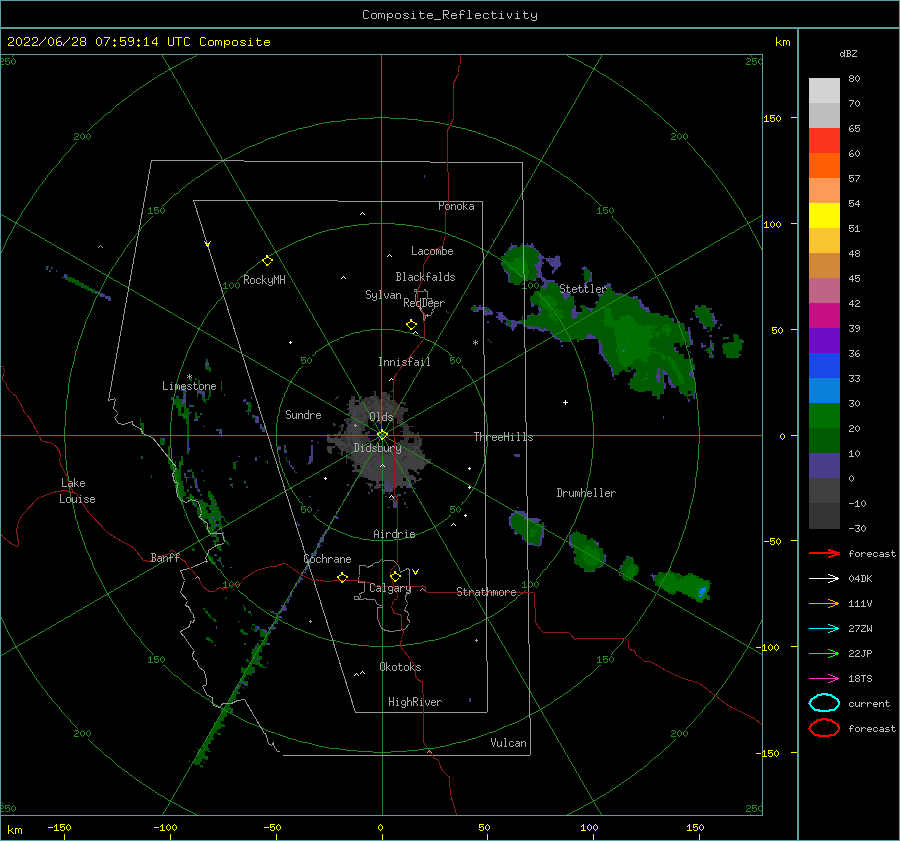
Task: Click the Calgary city label
Action: (390, 588)
